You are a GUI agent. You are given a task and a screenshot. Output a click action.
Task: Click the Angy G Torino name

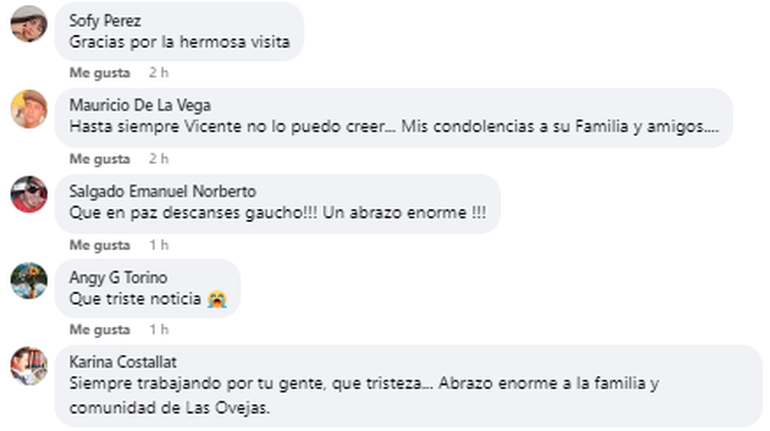click(x=118, y=277)
